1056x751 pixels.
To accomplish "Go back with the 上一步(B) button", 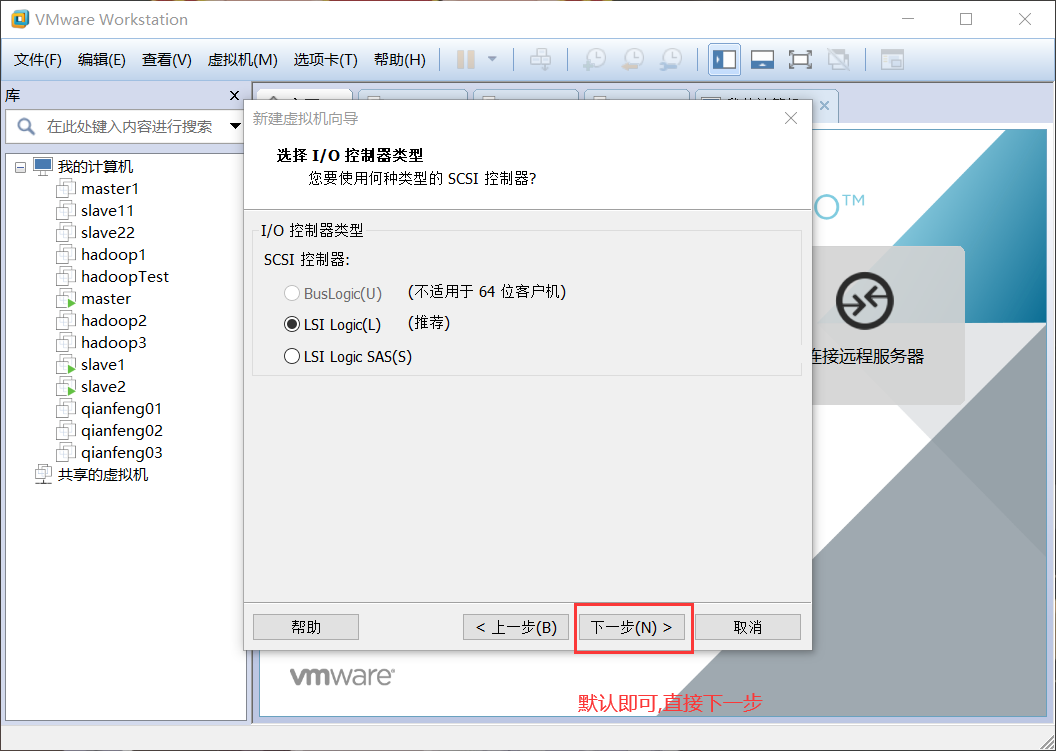I will click(x=516, y=627).
